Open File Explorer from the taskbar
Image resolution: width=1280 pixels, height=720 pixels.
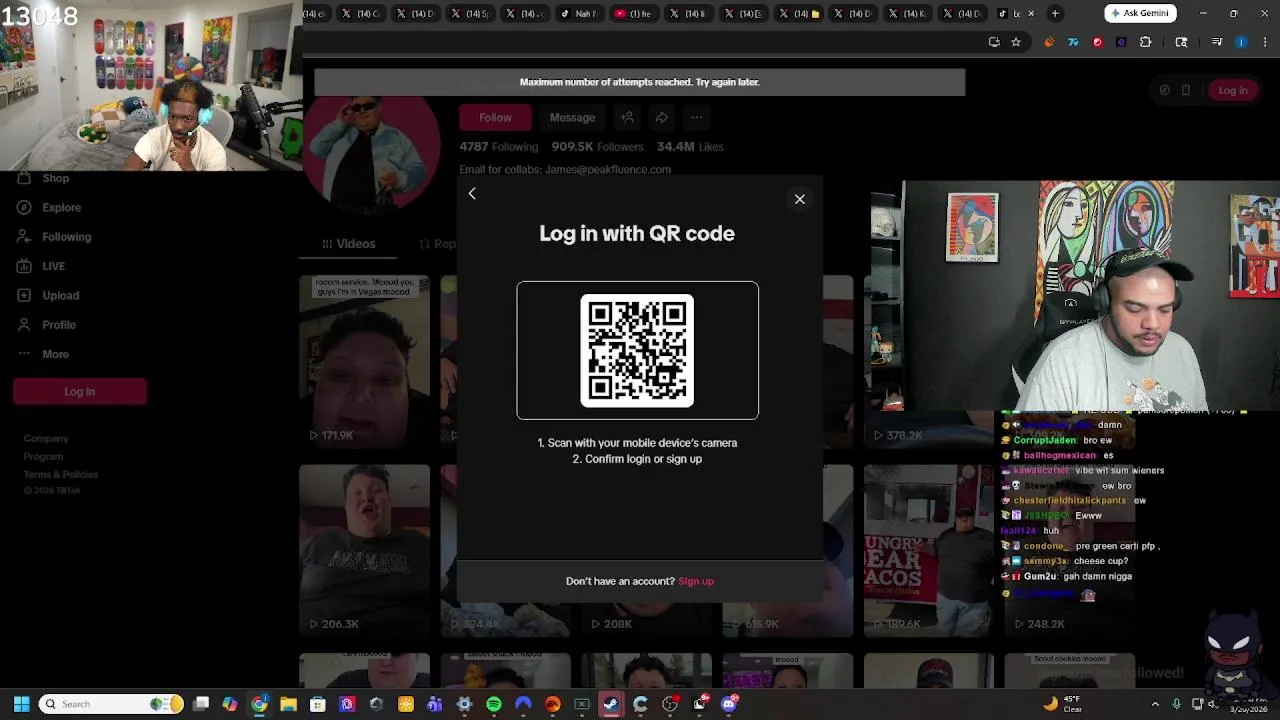point(288,704)
